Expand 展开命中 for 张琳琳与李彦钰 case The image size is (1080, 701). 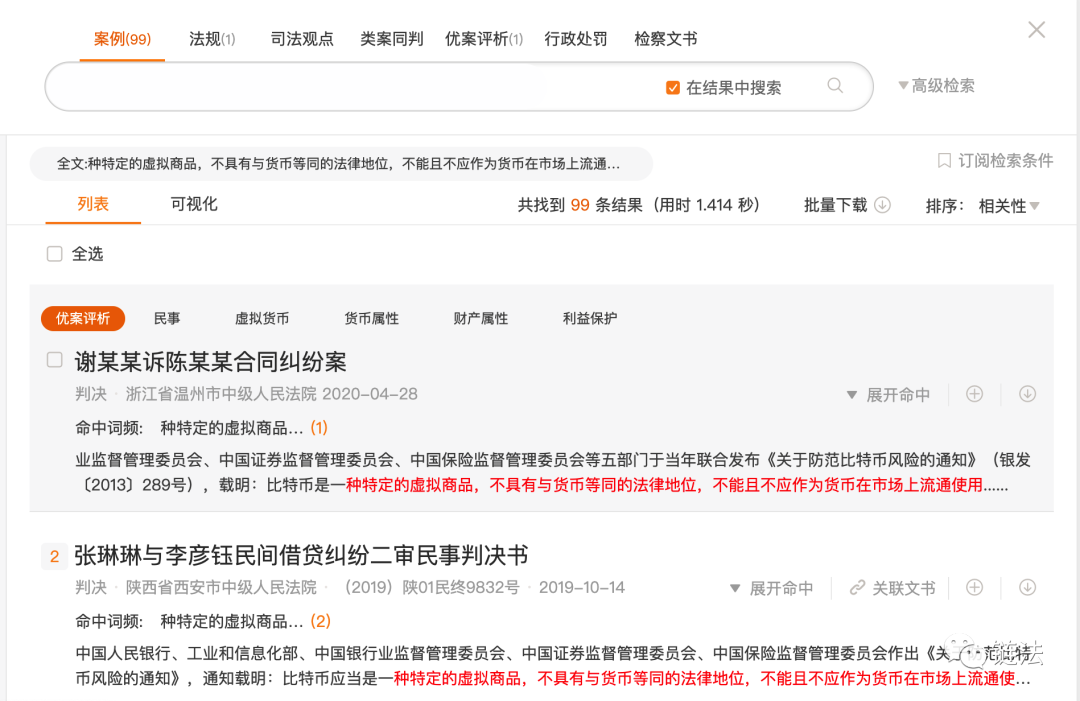[x=771, y=588]
